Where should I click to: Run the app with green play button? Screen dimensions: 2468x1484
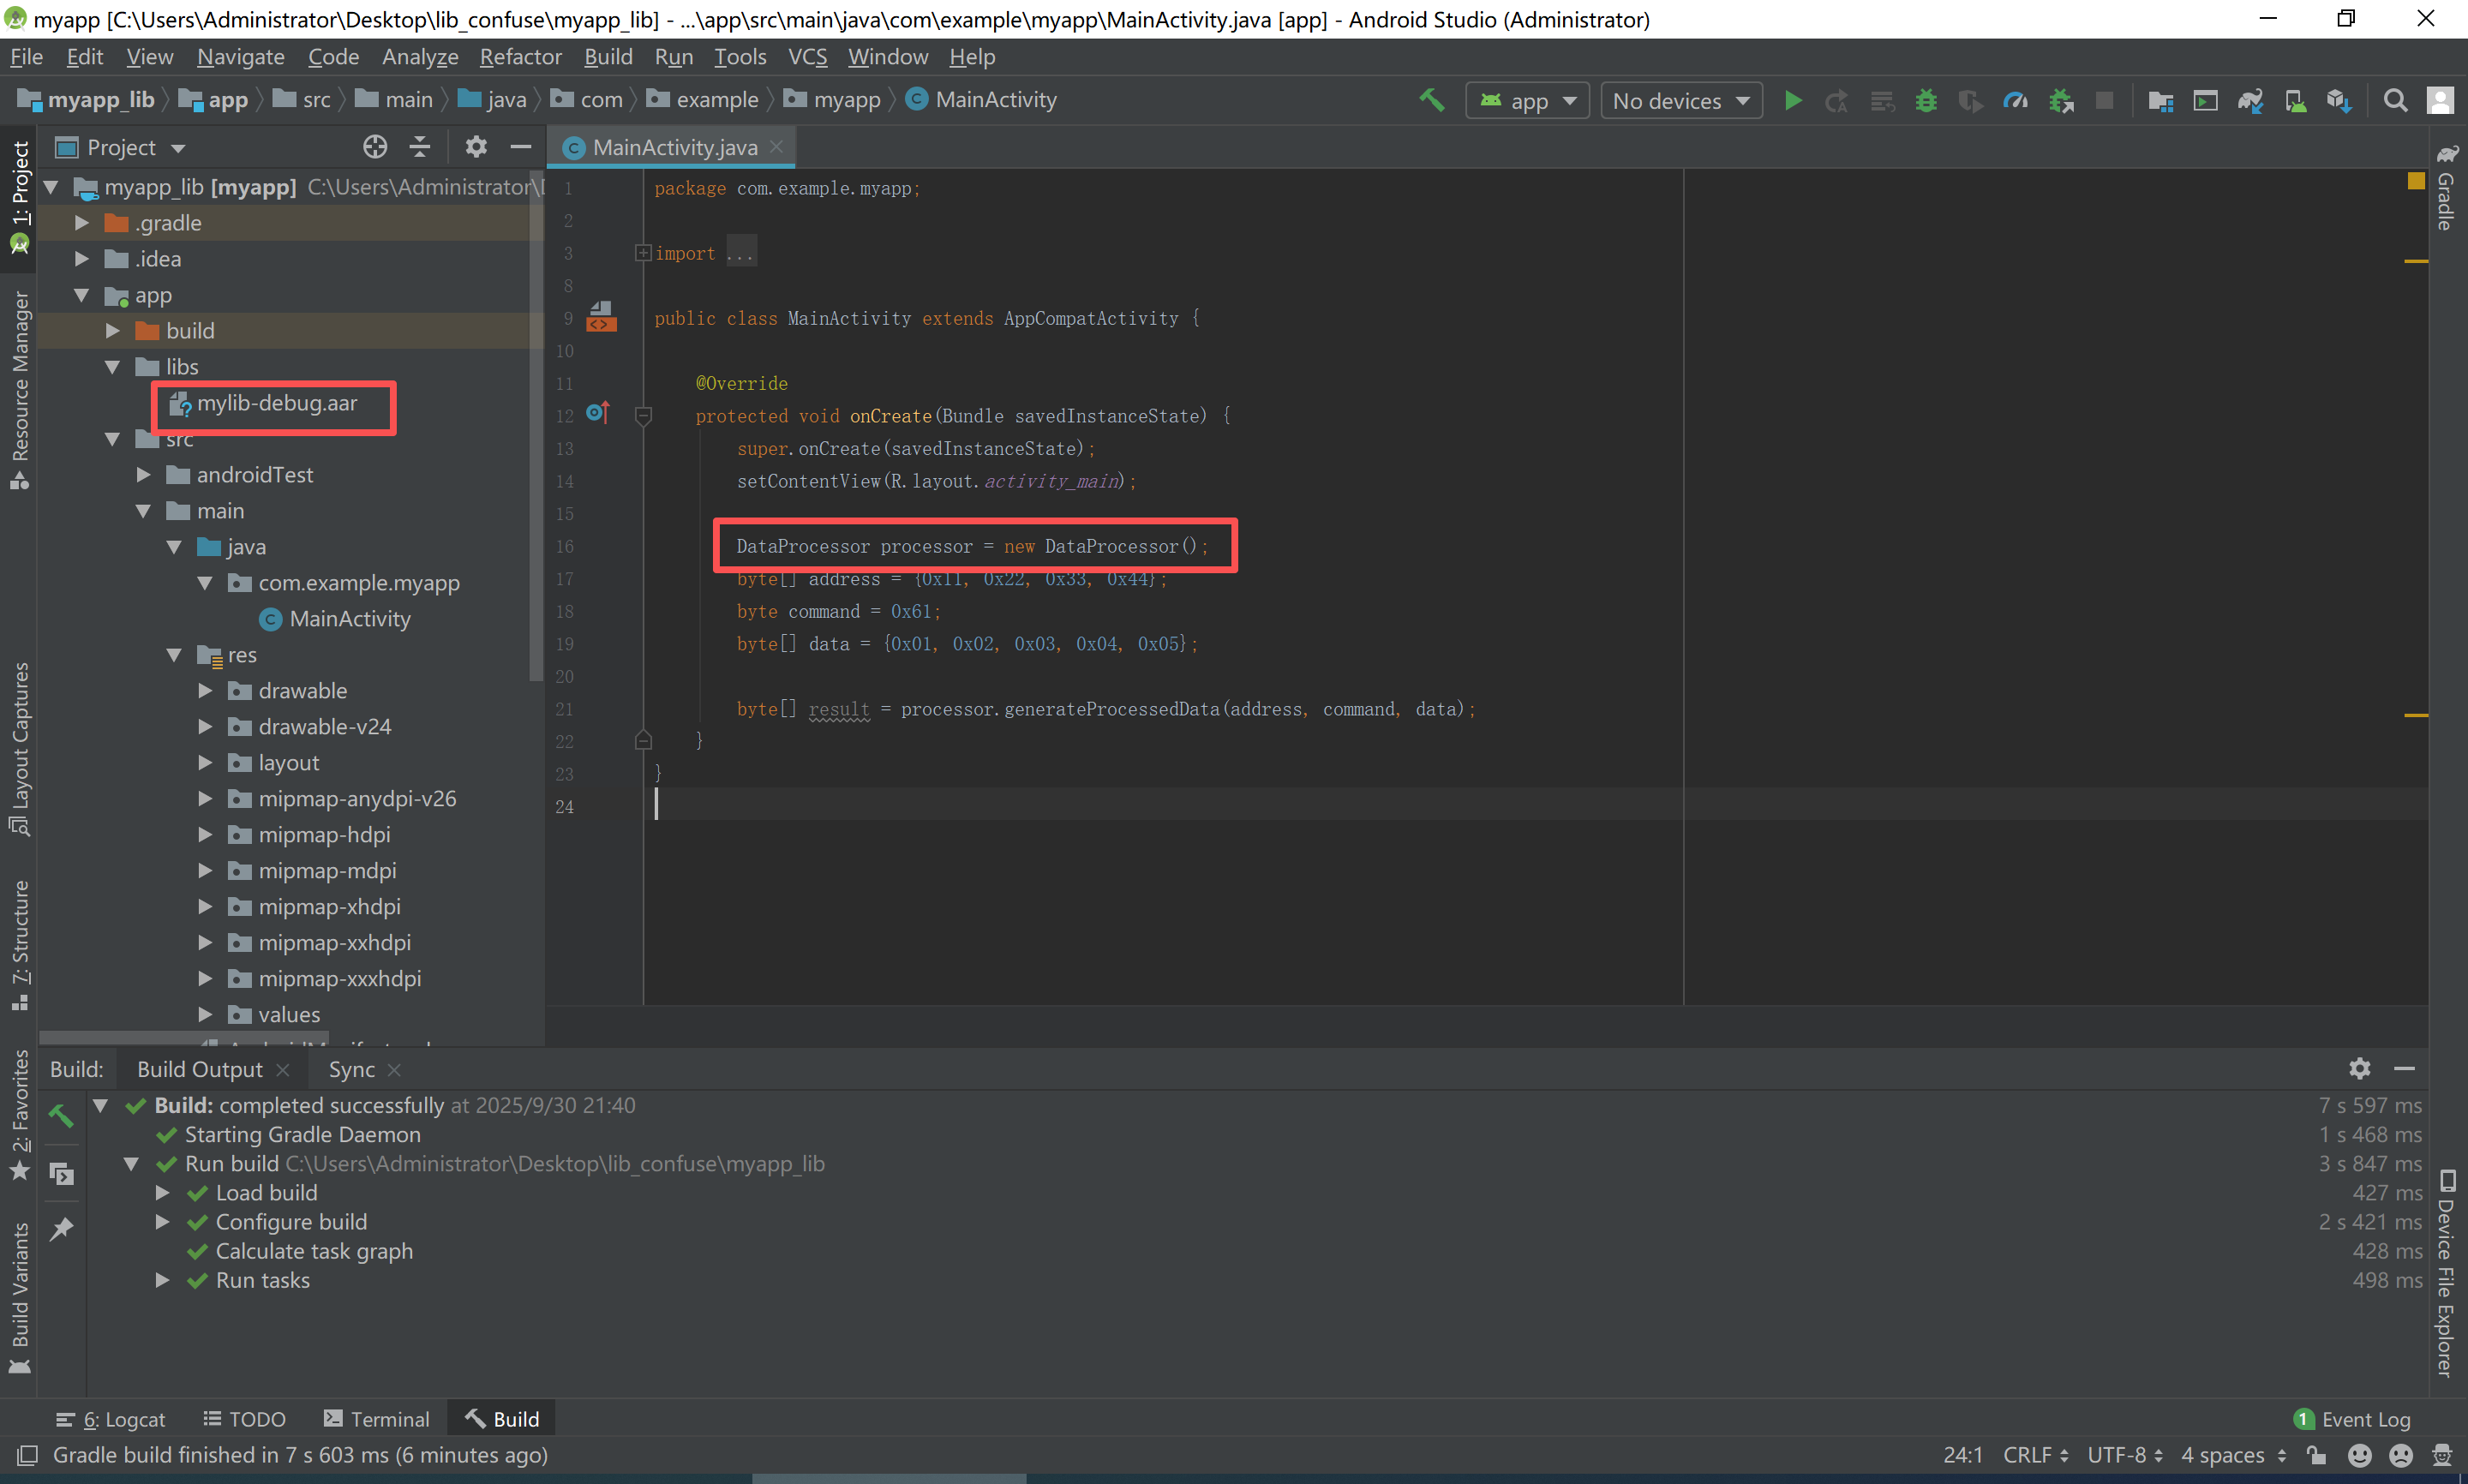coord(1793,100)
